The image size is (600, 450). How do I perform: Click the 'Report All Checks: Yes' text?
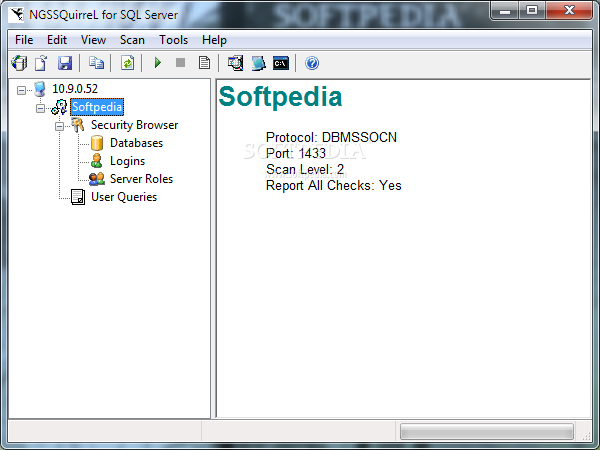coord(334,186)
